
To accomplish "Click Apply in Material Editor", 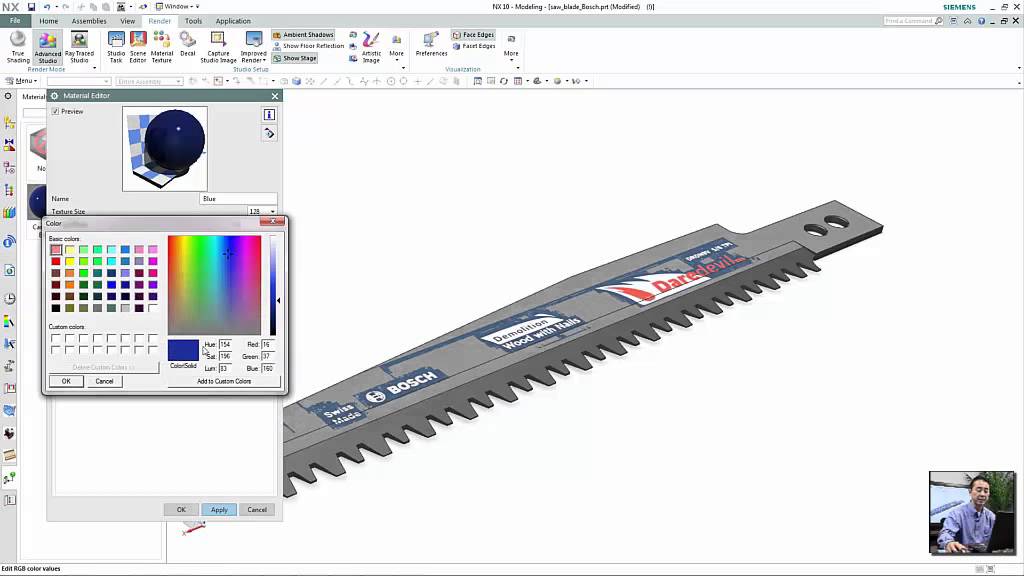I will (219, 509).
